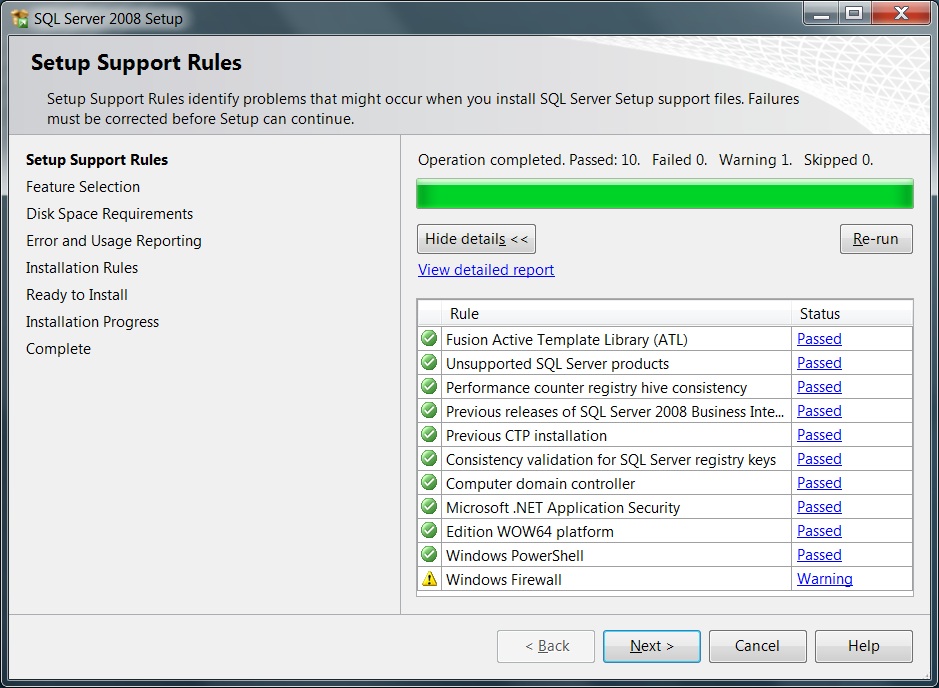Click the SQL Server Setup title bar icon
Viewport: 939px width, 688px height.
pos(20,18)
